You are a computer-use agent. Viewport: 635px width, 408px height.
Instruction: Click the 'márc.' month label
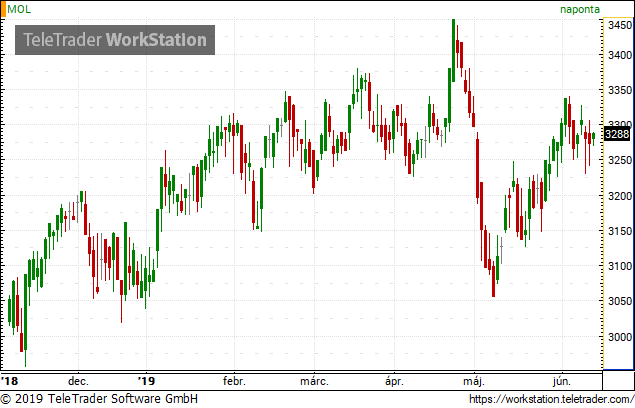coord(314,381)
